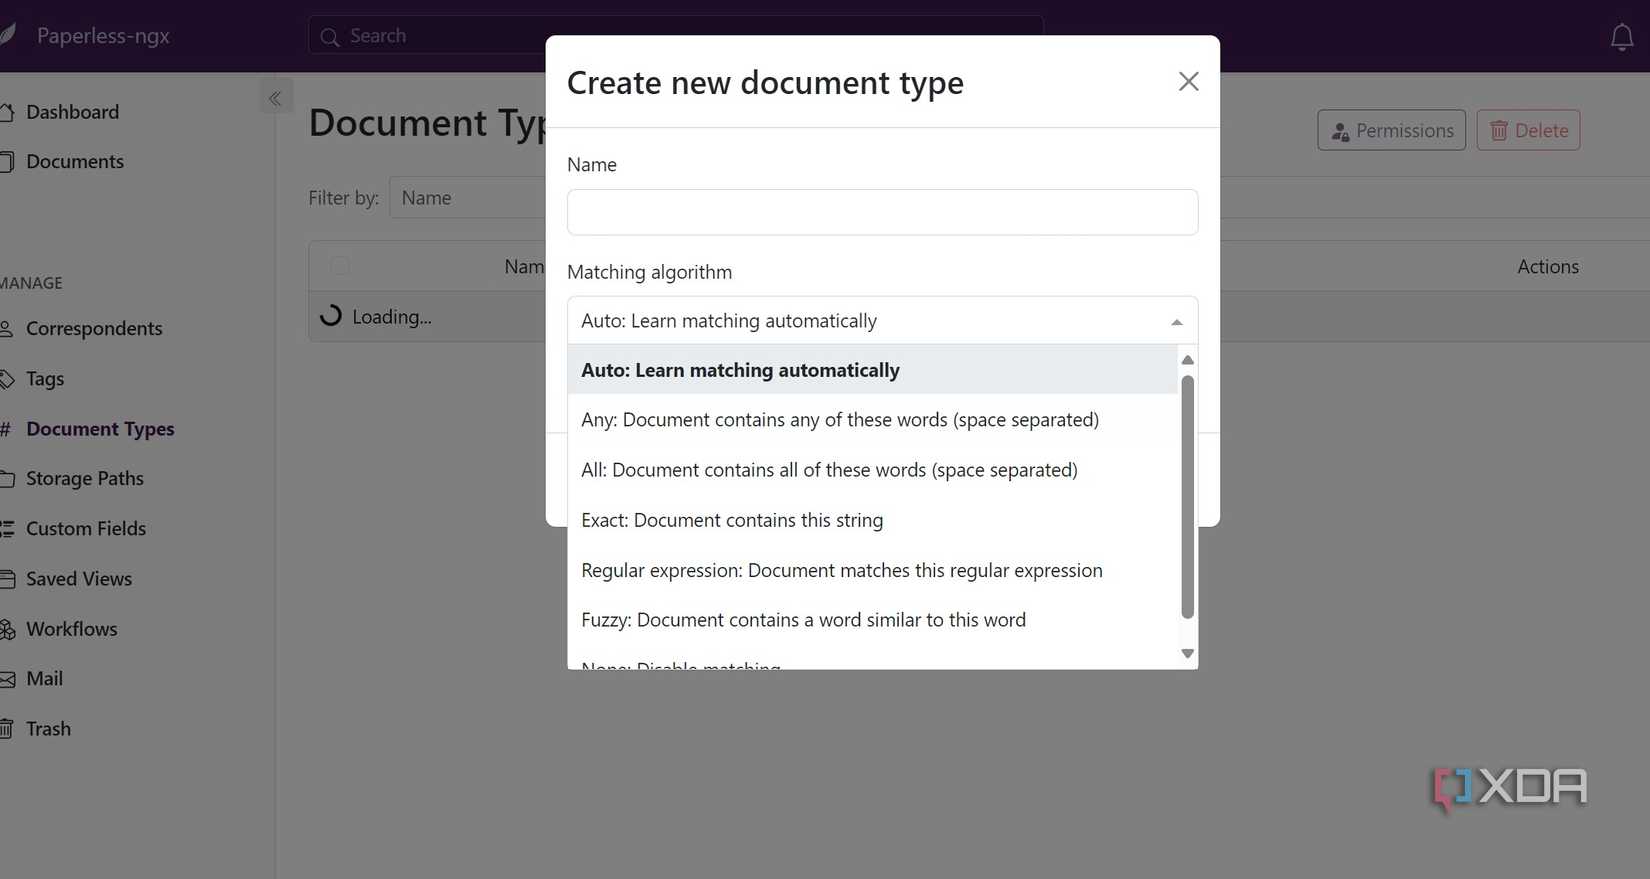The image size is (1650, 879).
Task: Open notifications bell icon
Action: tap(1621, 37)
